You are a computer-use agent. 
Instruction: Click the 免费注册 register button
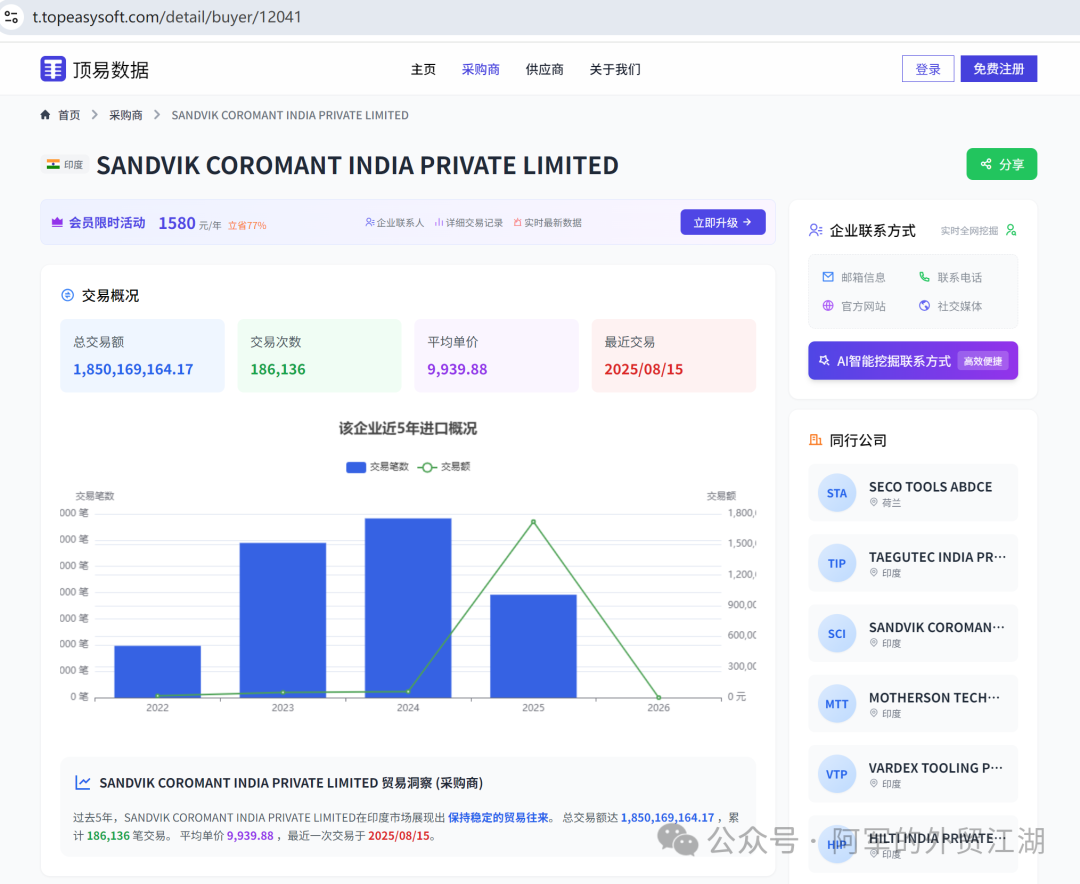pyautogui.click(x=998, y=69)
